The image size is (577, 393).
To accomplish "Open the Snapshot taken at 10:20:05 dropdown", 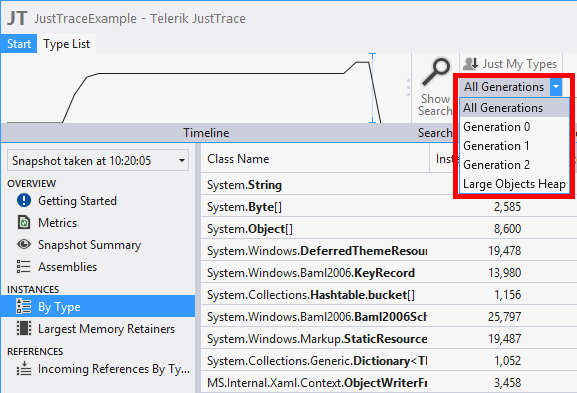I will (98, 160).
